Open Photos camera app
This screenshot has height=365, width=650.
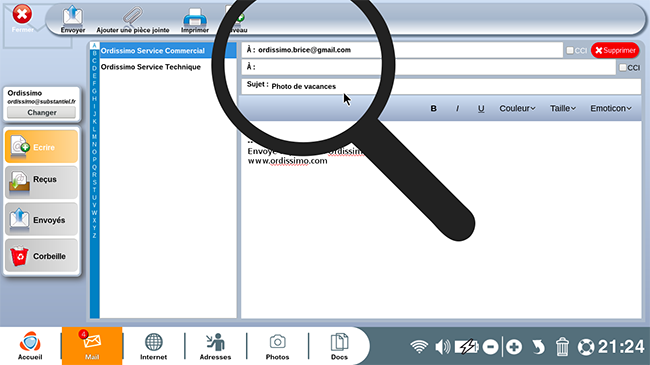coord(277,346)
